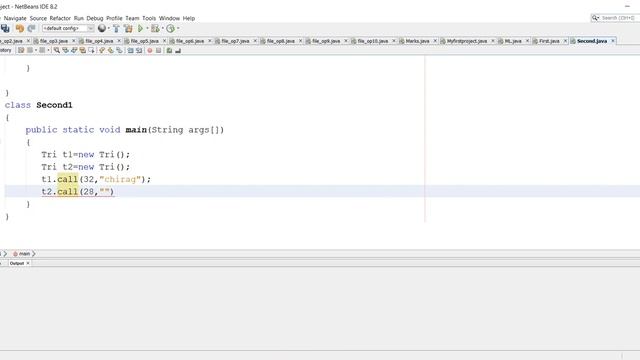The image size is (640, 360).
Task: Open the Navigate menu
Action: (x=15, y=18)
